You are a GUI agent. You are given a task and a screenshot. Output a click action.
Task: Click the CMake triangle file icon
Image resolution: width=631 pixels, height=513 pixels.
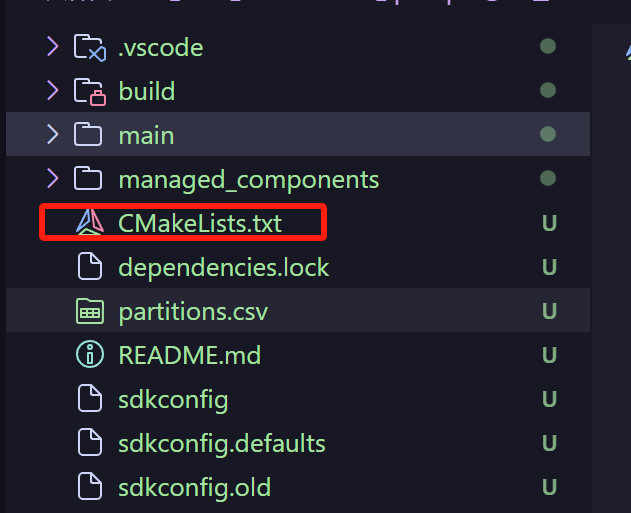coord(89,223)
